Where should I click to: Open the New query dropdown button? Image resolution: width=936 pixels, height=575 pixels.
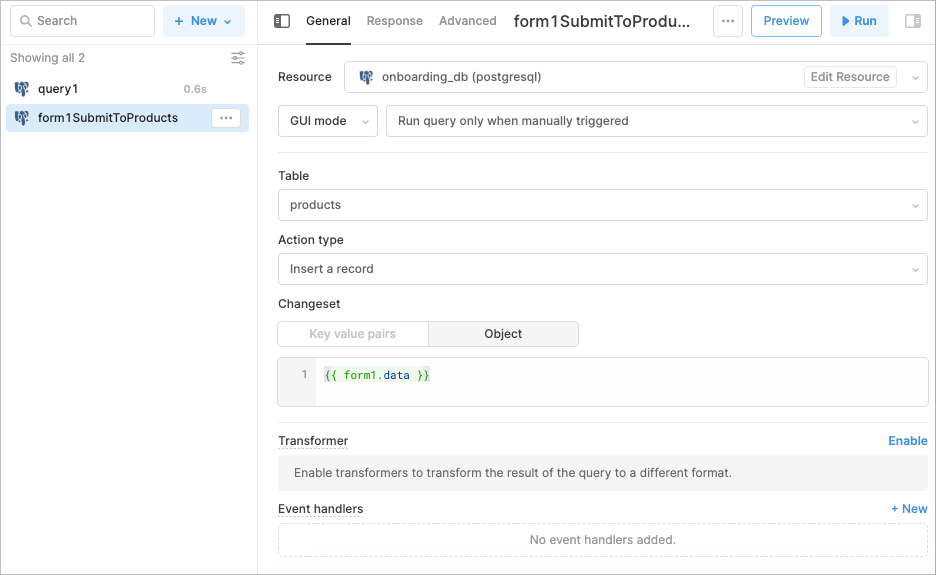point(204,21)
